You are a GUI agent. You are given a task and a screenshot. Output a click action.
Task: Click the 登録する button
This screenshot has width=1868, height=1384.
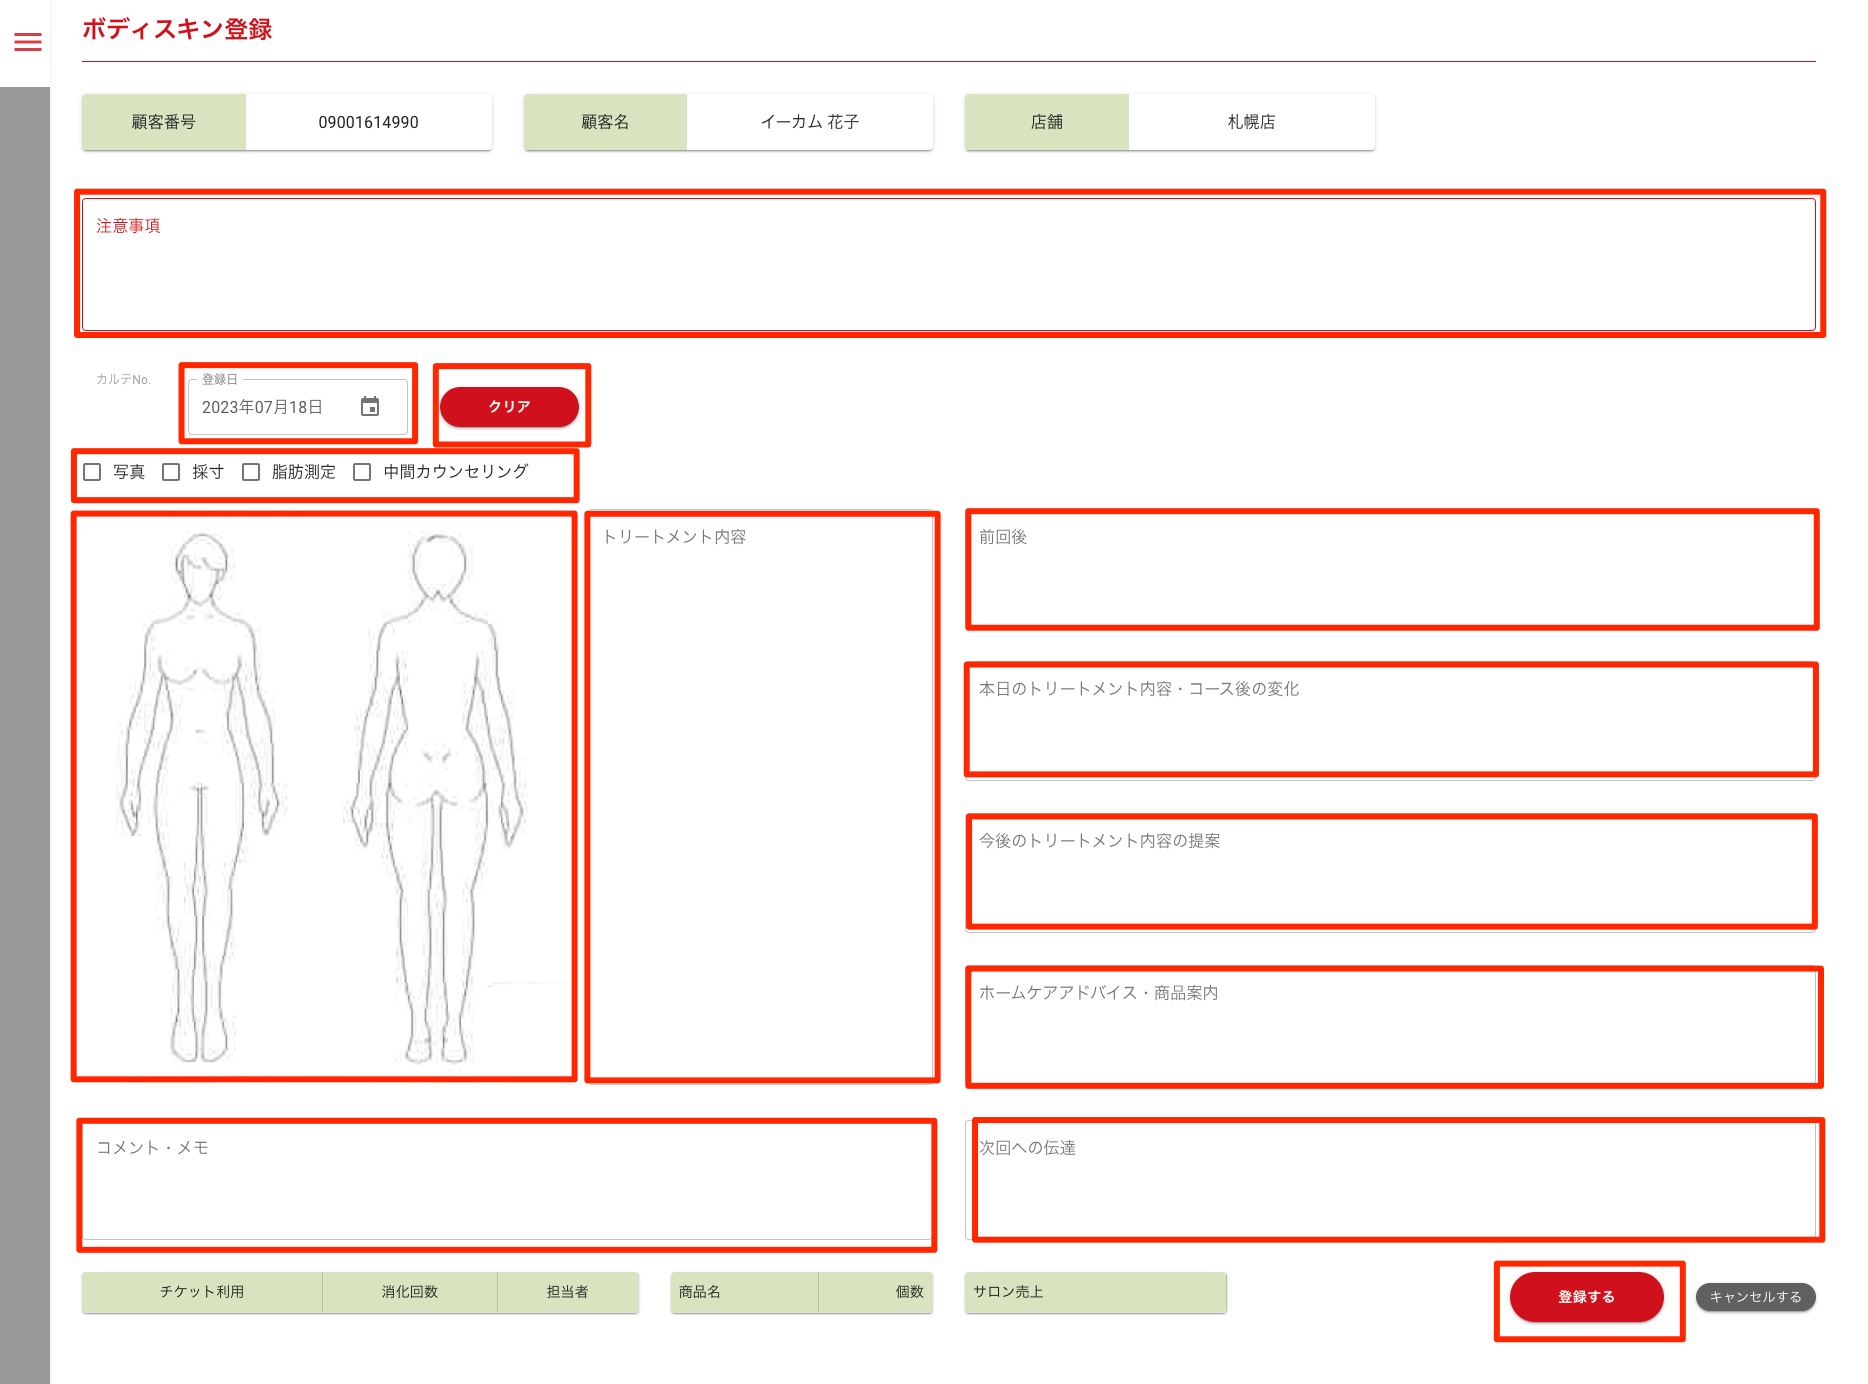(1586, 1297)
